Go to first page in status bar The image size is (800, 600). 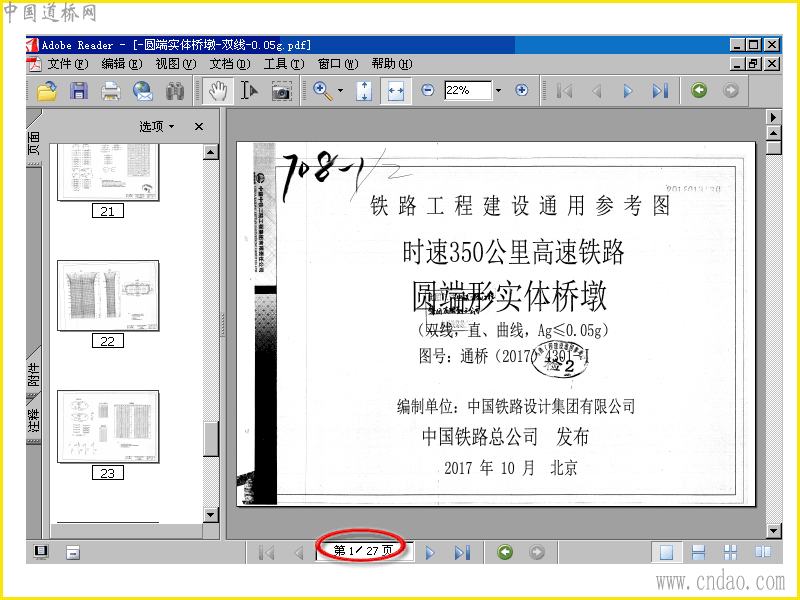click(x=267, y=552)
